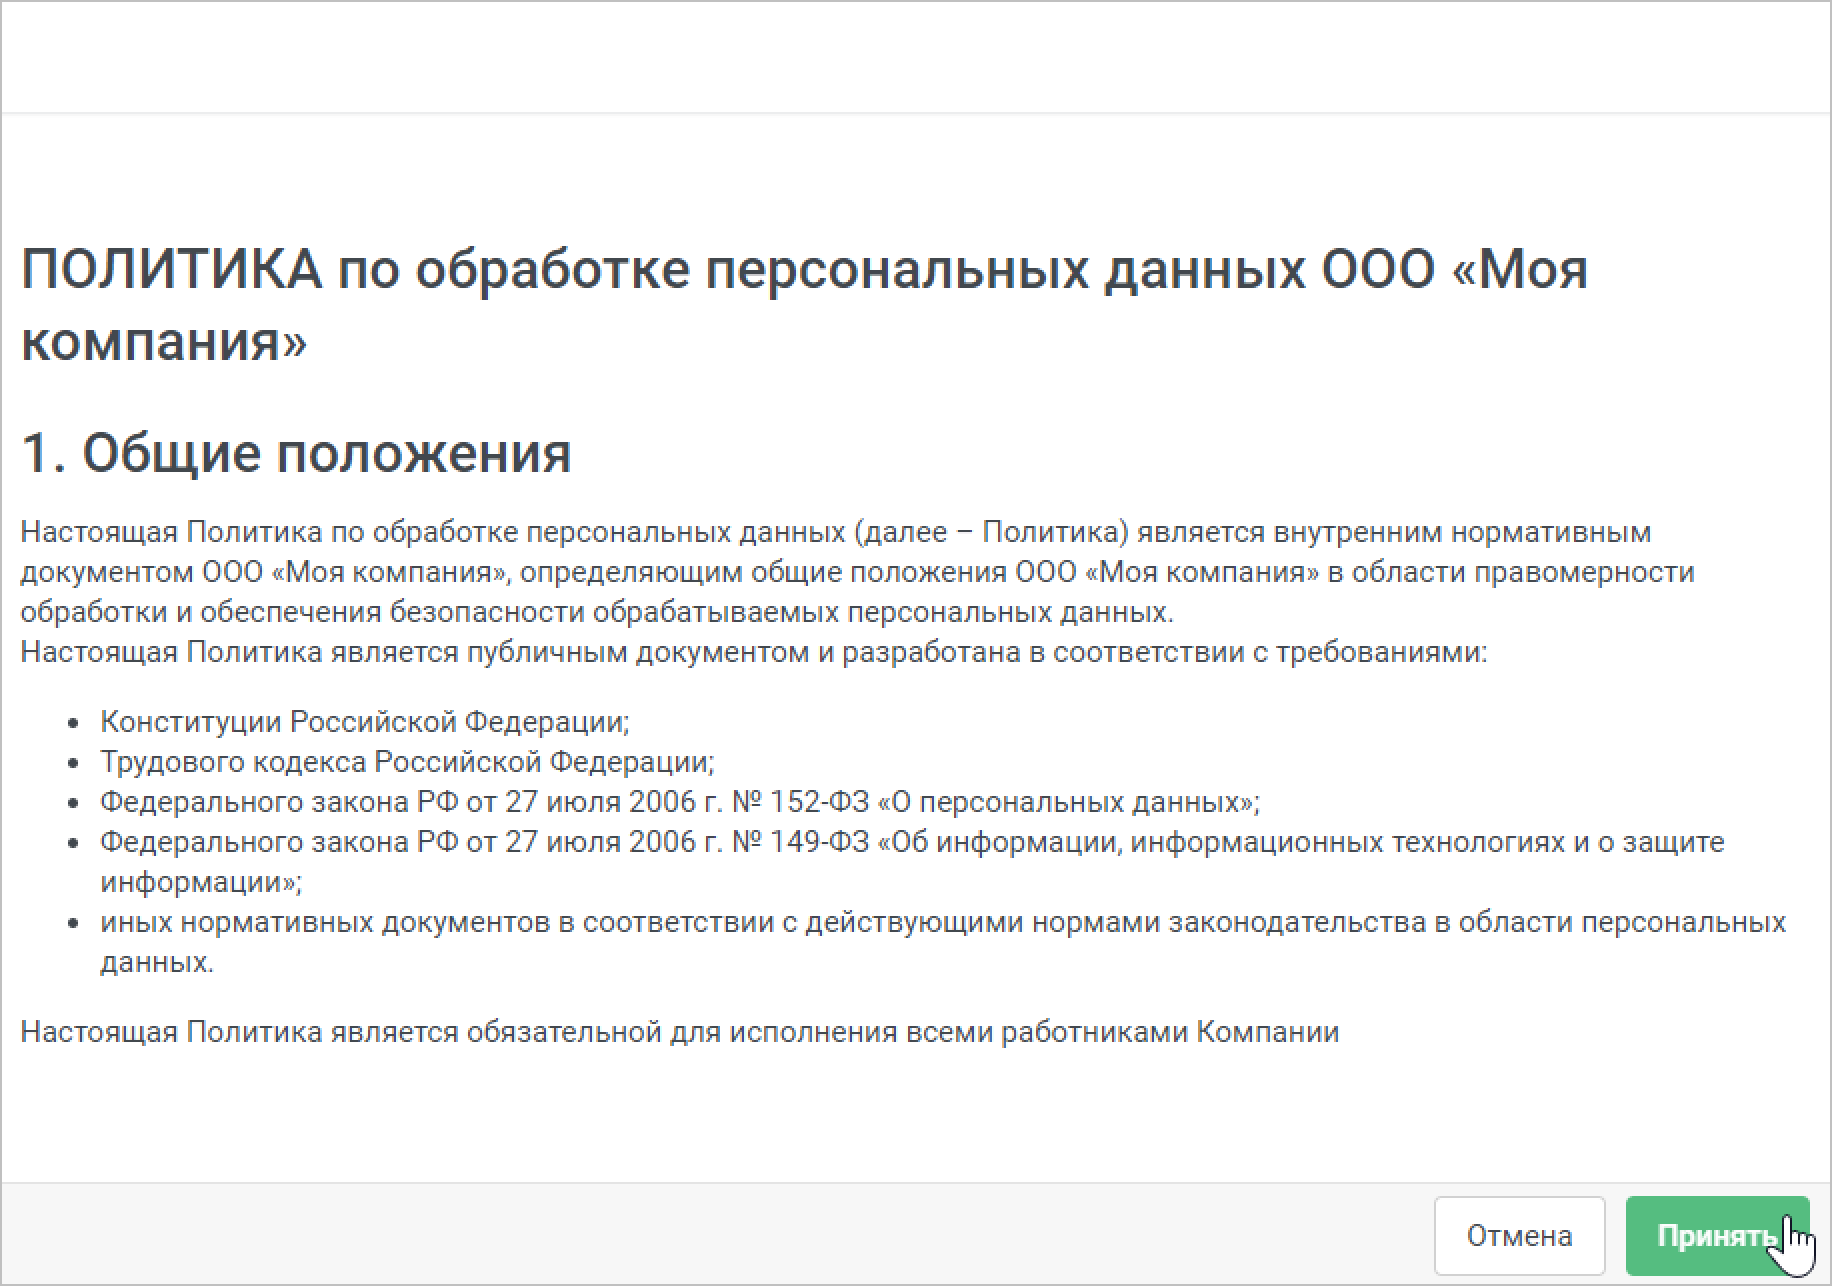The width and height of the screenshot is (1832, 1286).
Task: Click the line about law № 149-ФЗ
Action: click(912, 862)
